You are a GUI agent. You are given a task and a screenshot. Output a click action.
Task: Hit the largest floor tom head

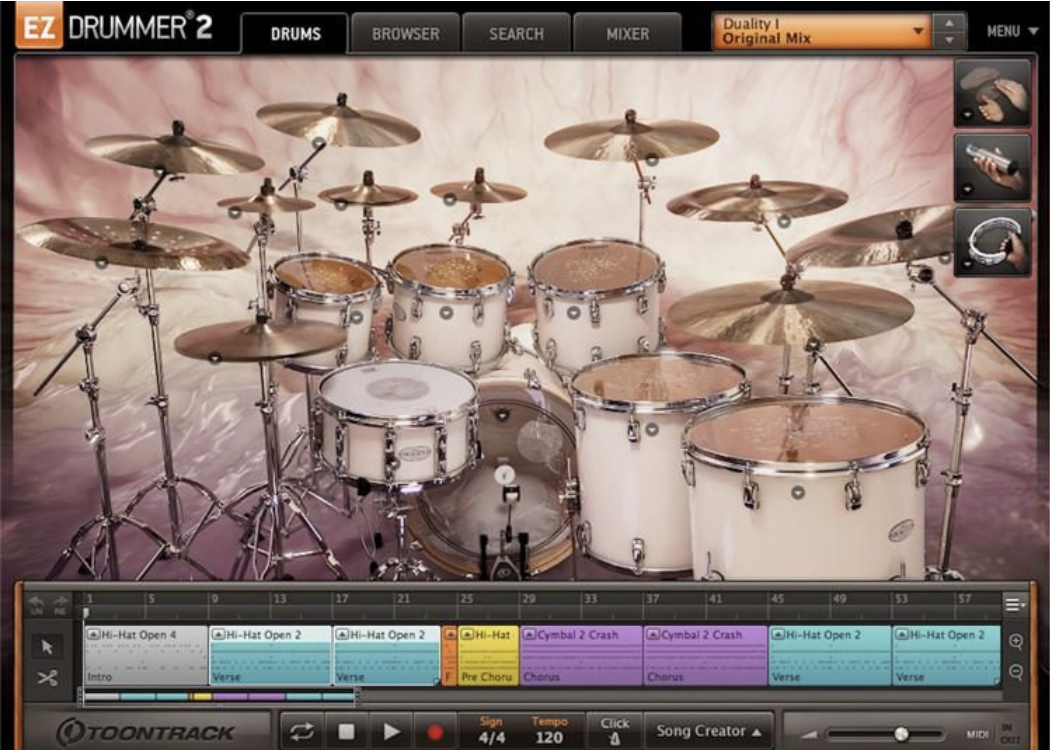[806, 433]
